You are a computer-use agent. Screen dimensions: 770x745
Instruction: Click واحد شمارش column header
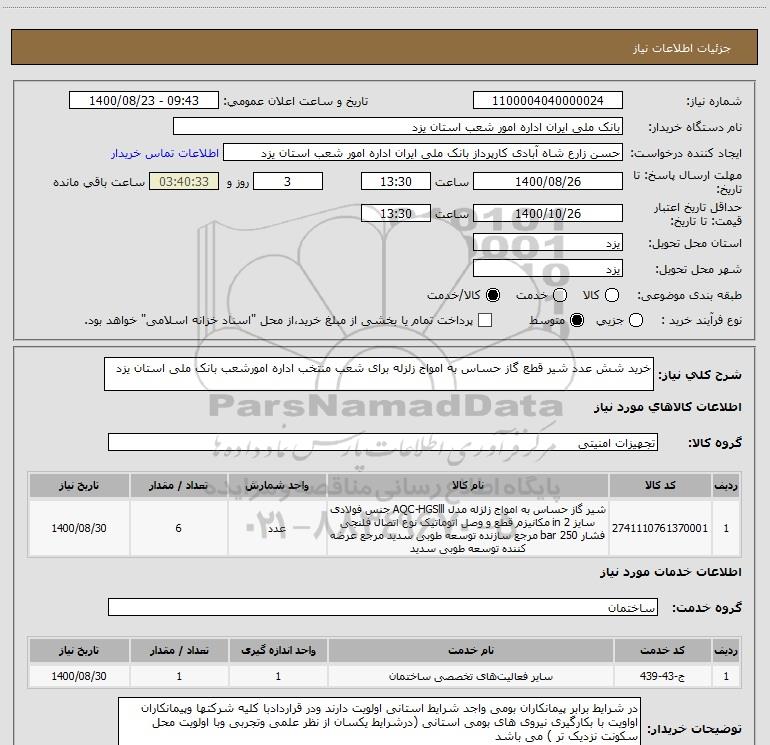click(277, 485)
